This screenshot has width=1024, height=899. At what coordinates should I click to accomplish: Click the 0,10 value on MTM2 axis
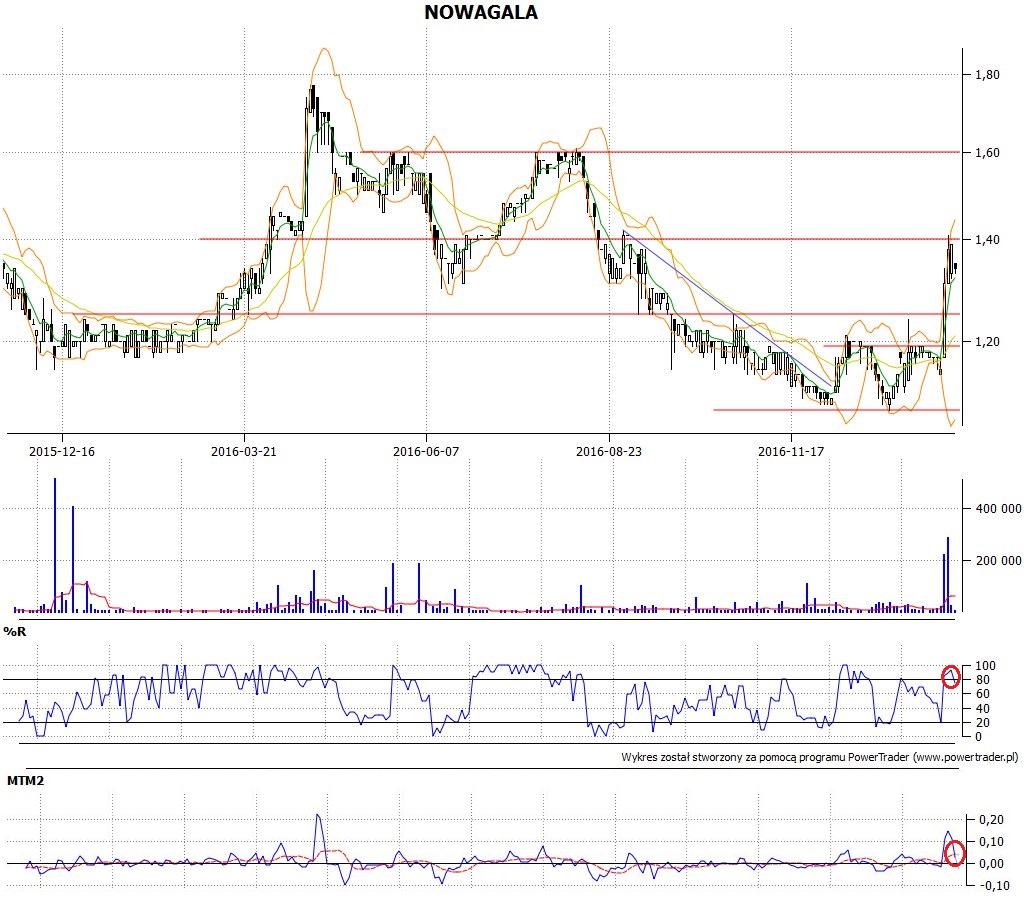click(x=992, y=842)
